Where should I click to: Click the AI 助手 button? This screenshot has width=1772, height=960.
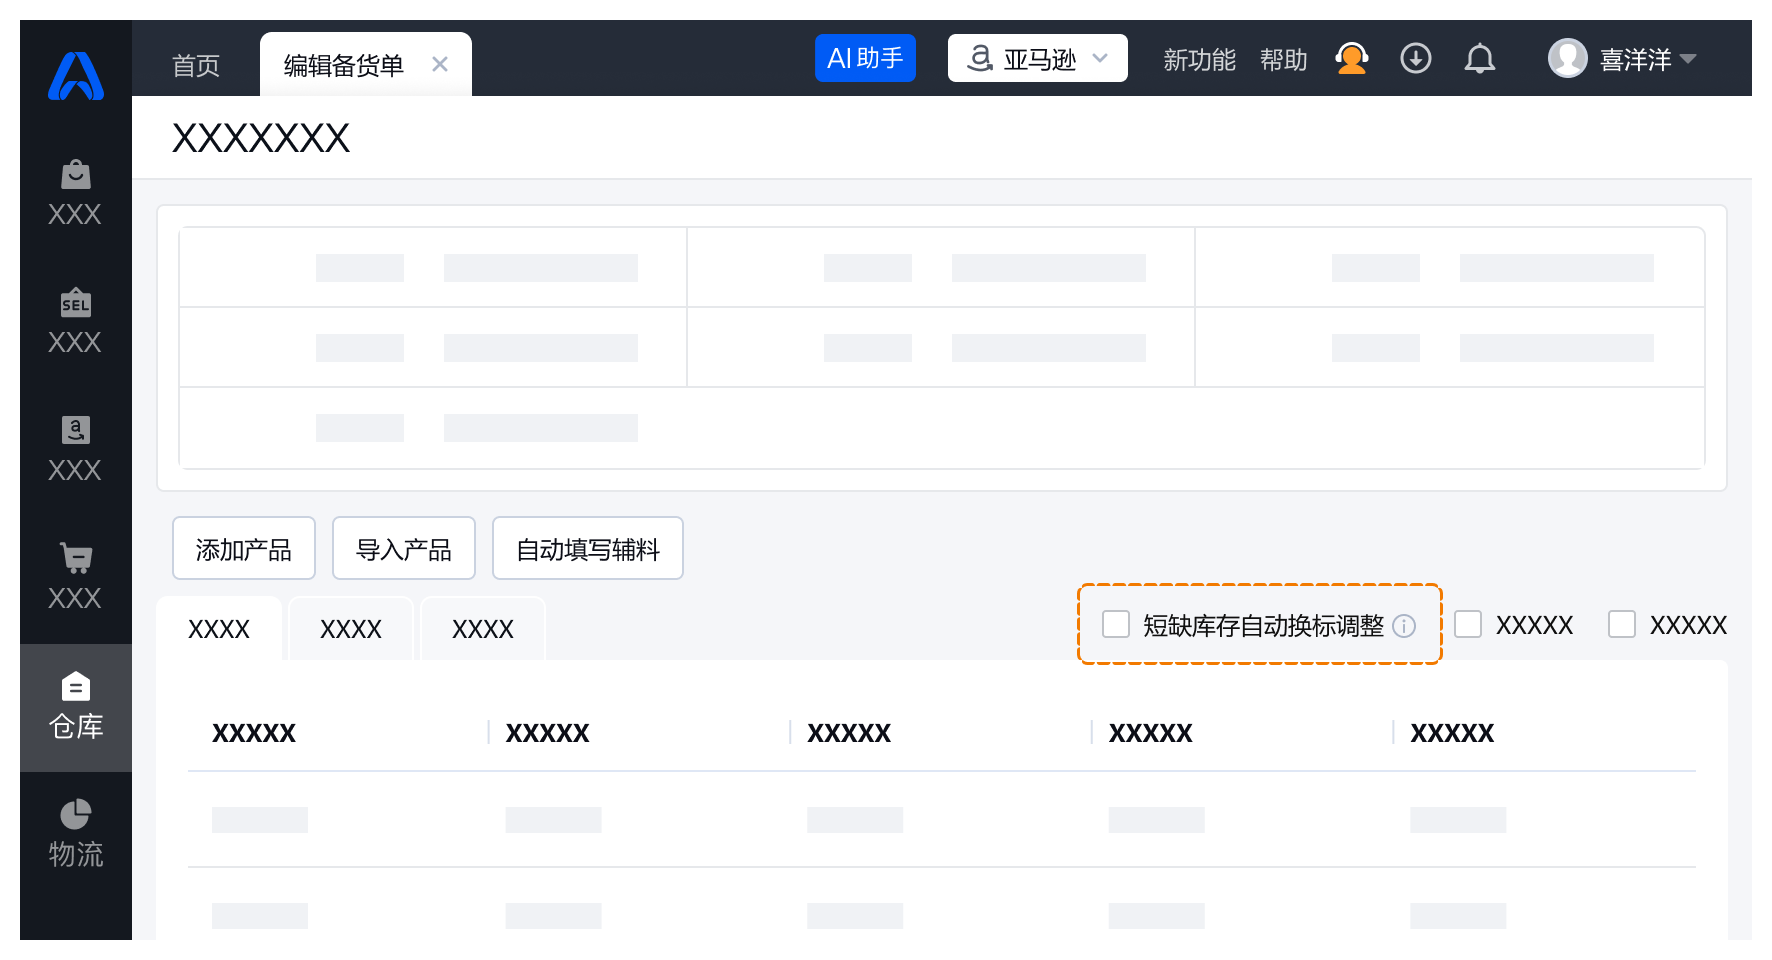tap(866, 58)
